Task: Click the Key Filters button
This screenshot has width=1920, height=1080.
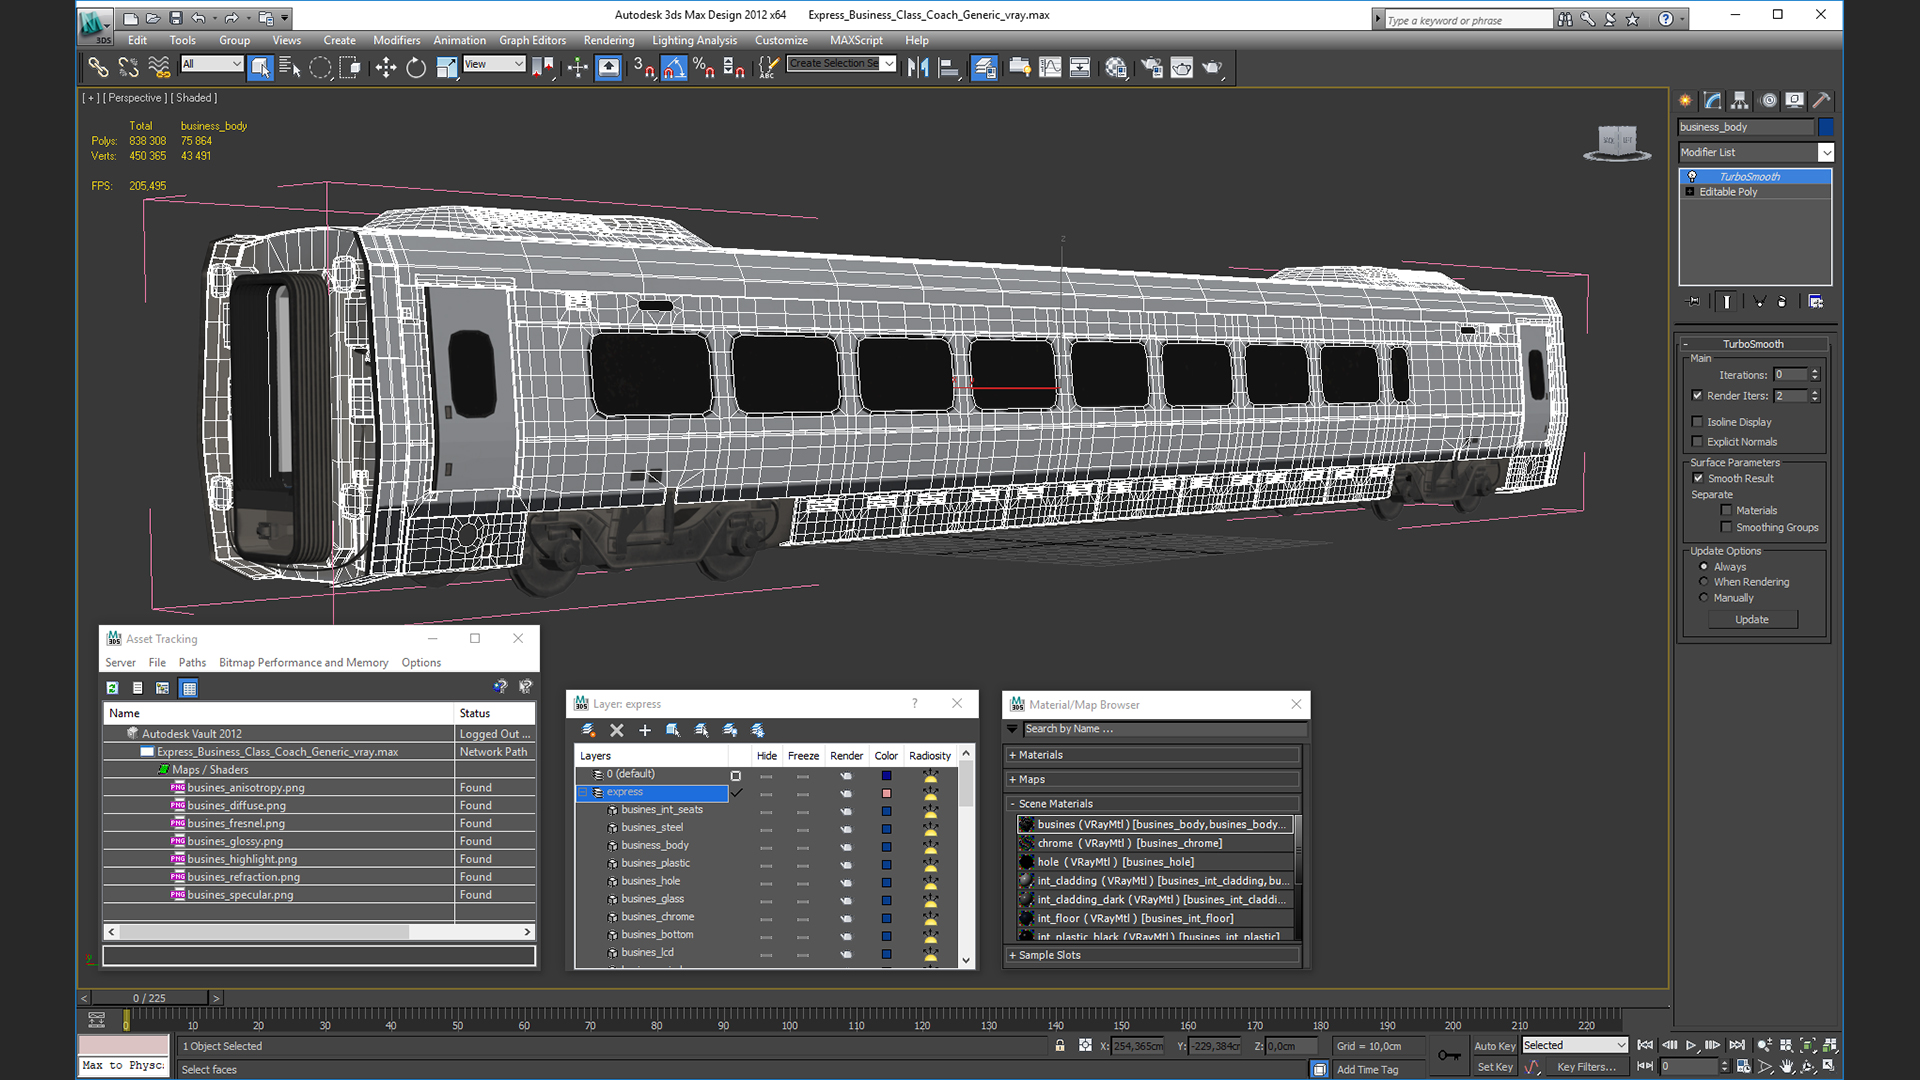Action: point(1586,1067)
